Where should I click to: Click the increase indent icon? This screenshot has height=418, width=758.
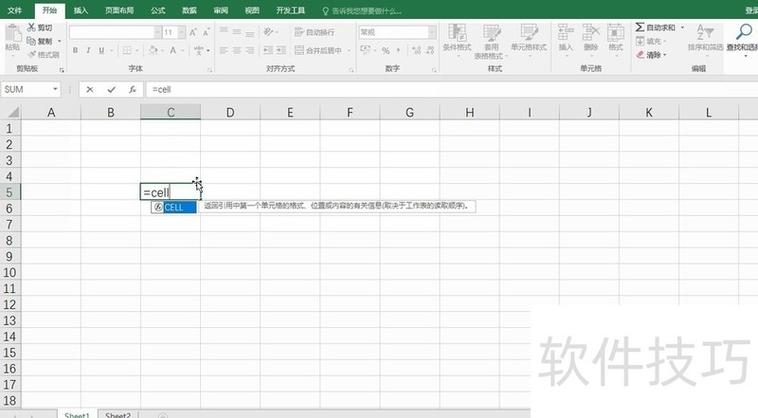281,50
